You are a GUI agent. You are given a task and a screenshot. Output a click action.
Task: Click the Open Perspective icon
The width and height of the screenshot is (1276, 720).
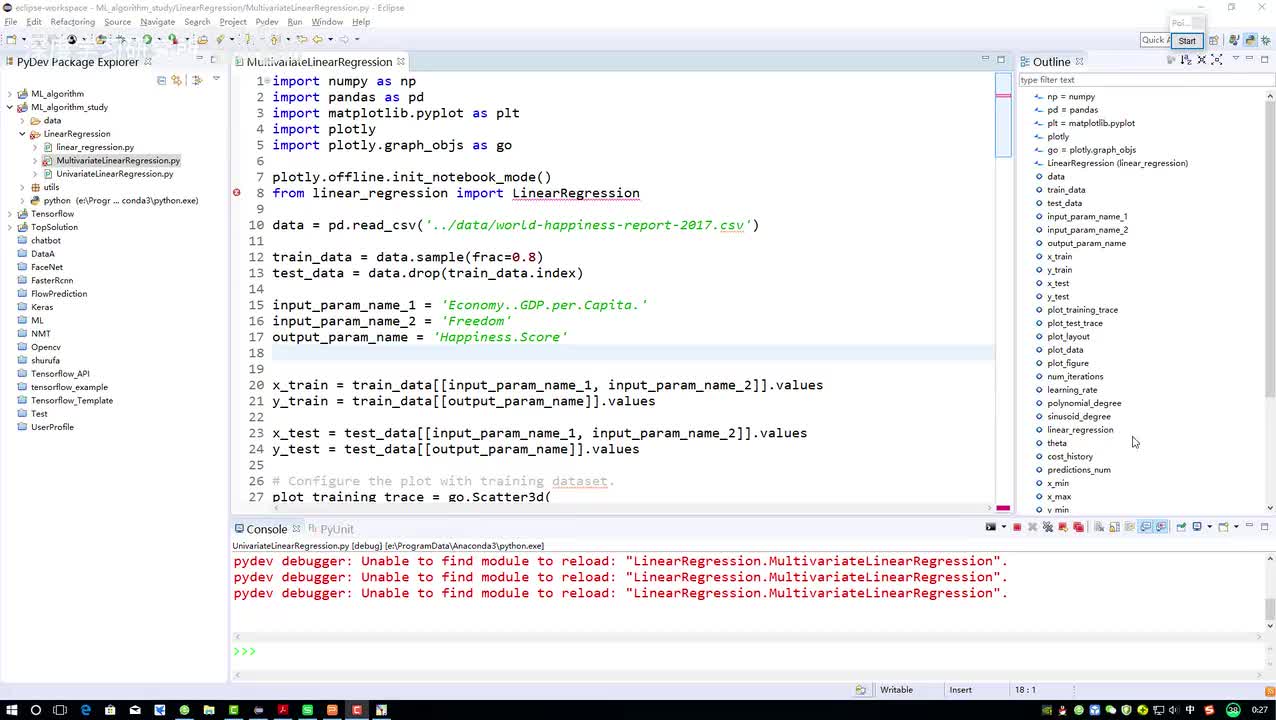1213,41
